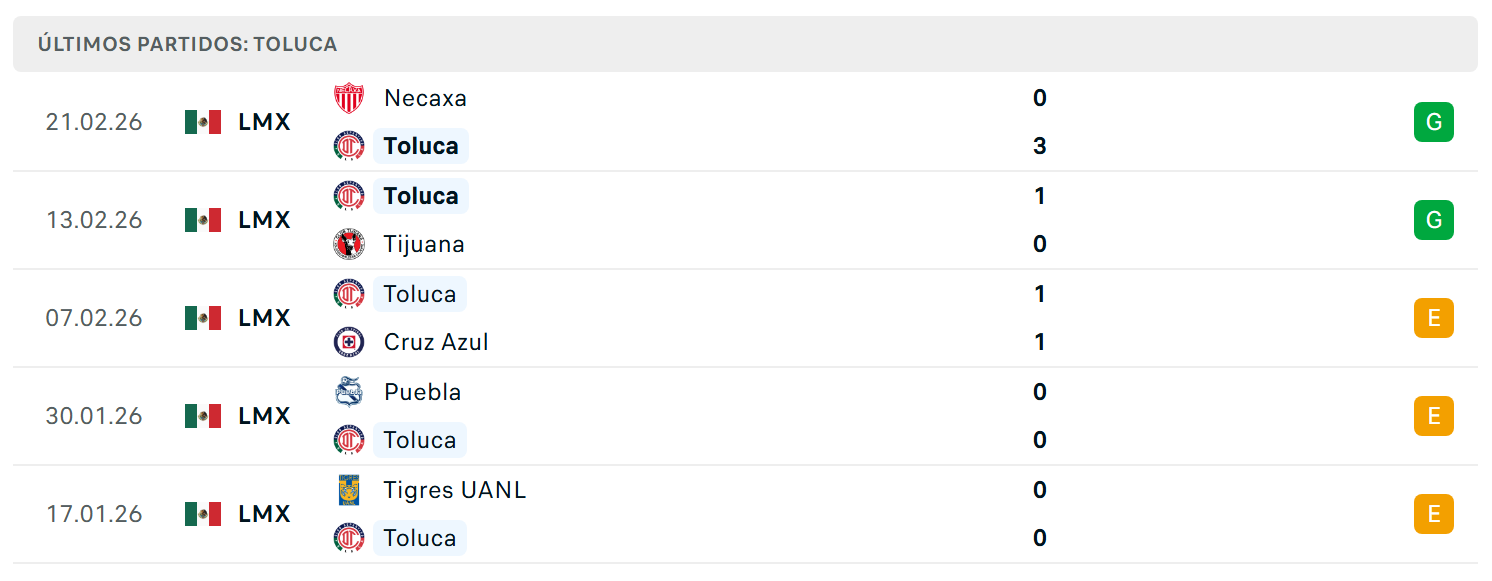Screen dimensions: 1492x581
Task: Select the LMX league label on 30.01.26 row
Action: [x=264, y=416]
